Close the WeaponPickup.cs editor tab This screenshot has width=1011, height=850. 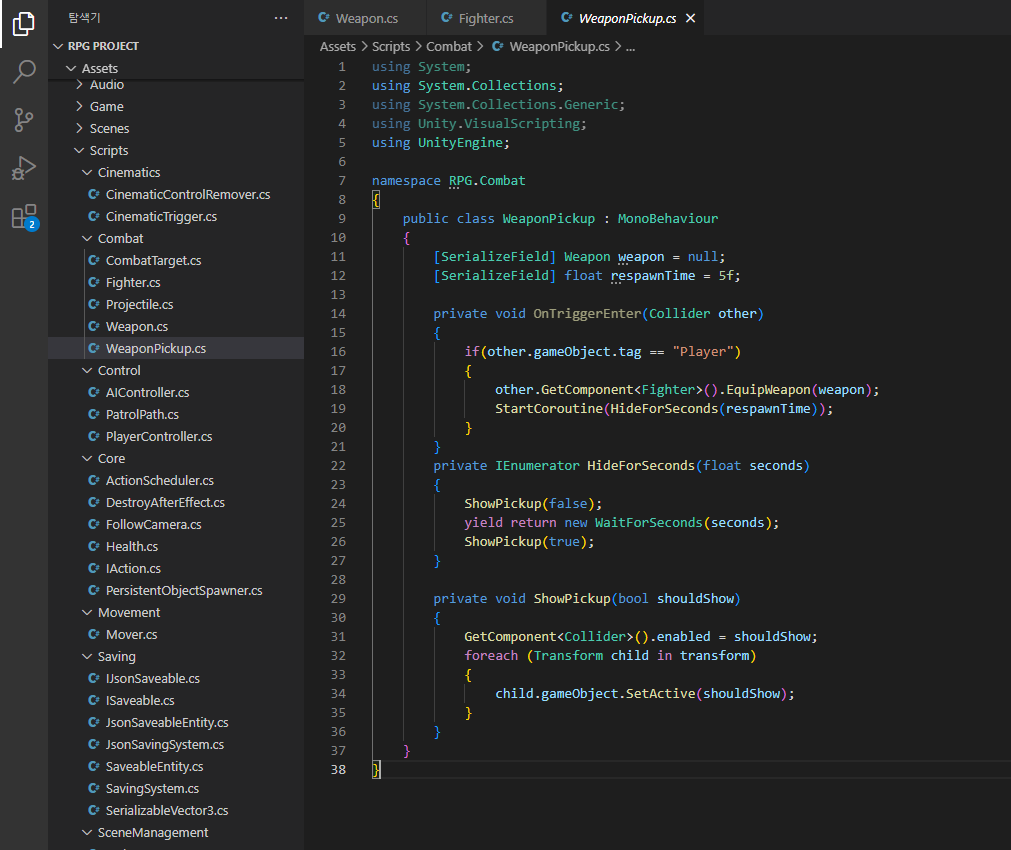[690, 18]
